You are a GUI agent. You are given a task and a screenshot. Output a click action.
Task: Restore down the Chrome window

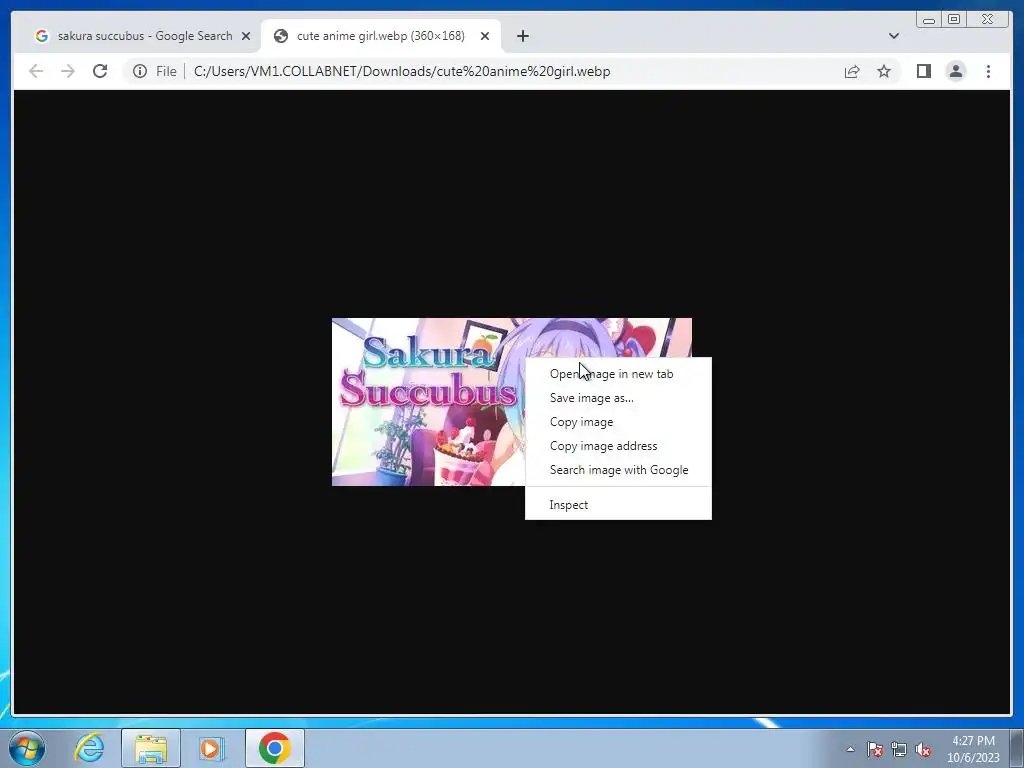click(953, 20)
